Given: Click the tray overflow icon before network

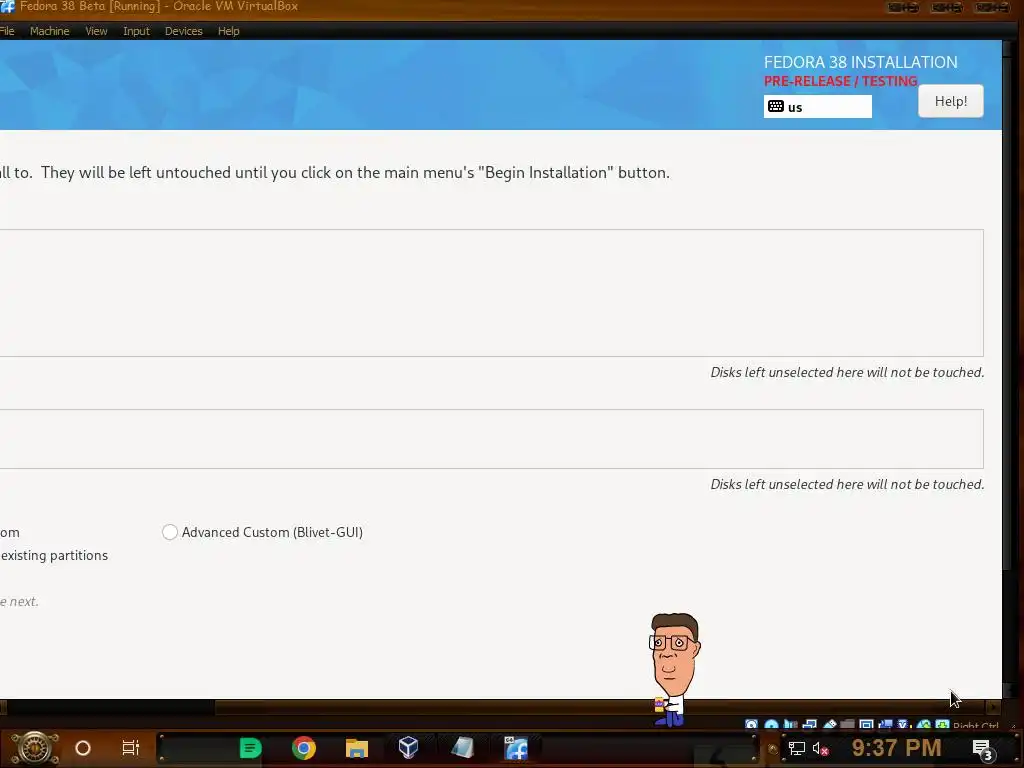Looking at the screenshot, I should coord(773,749).
